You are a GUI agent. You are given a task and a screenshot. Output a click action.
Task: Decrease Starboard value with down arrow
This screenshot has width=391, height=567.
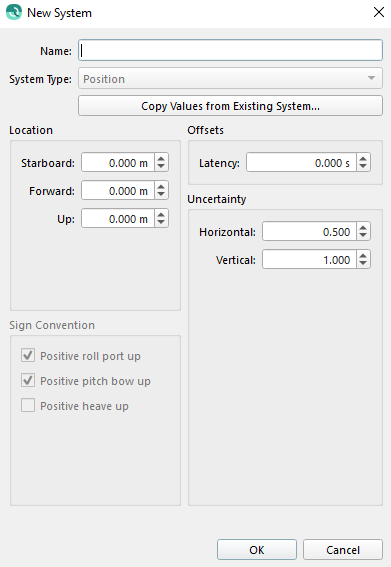click(x=161, y=167)
